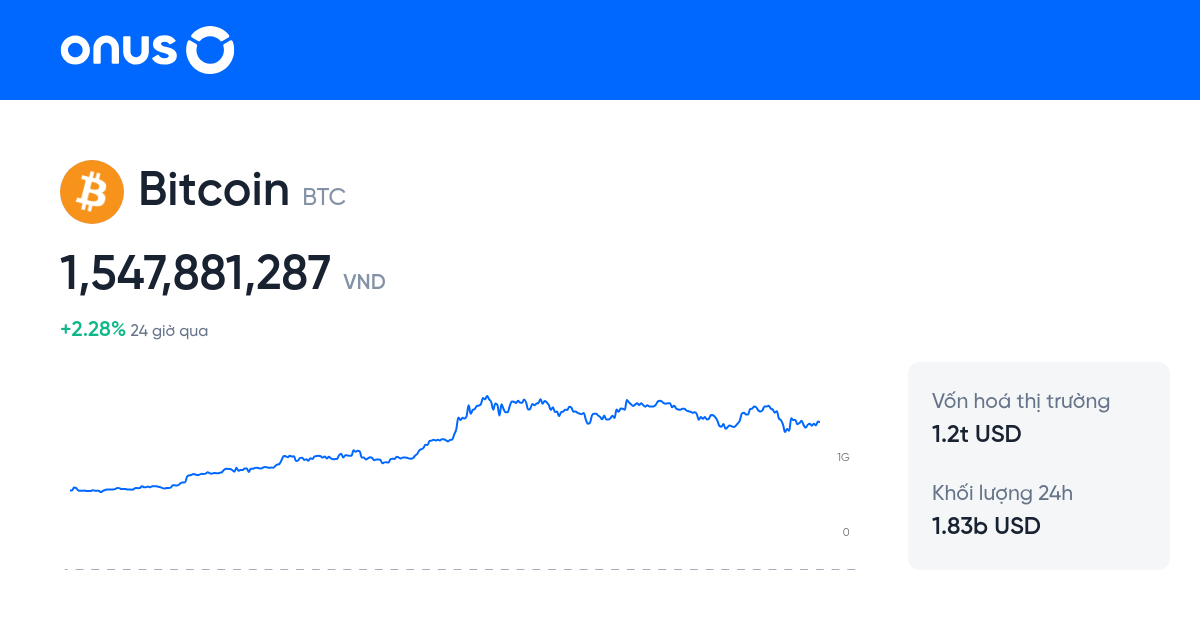Click the 1.2t USD market cap value
This screenshot has height=630, width=1200.
point(976,434)
